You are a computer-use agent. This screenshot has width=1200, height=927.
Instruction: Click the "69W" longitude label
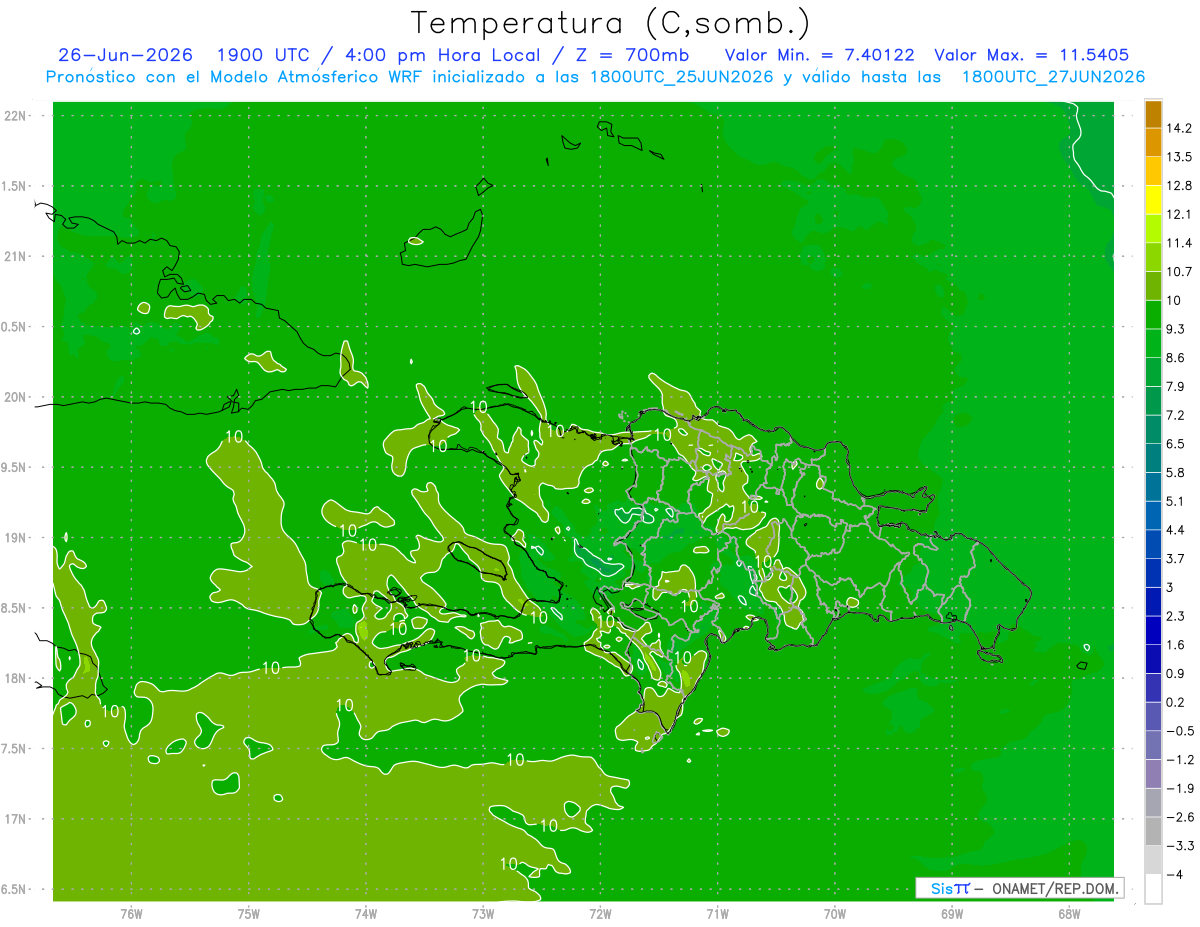pos(951,914)
